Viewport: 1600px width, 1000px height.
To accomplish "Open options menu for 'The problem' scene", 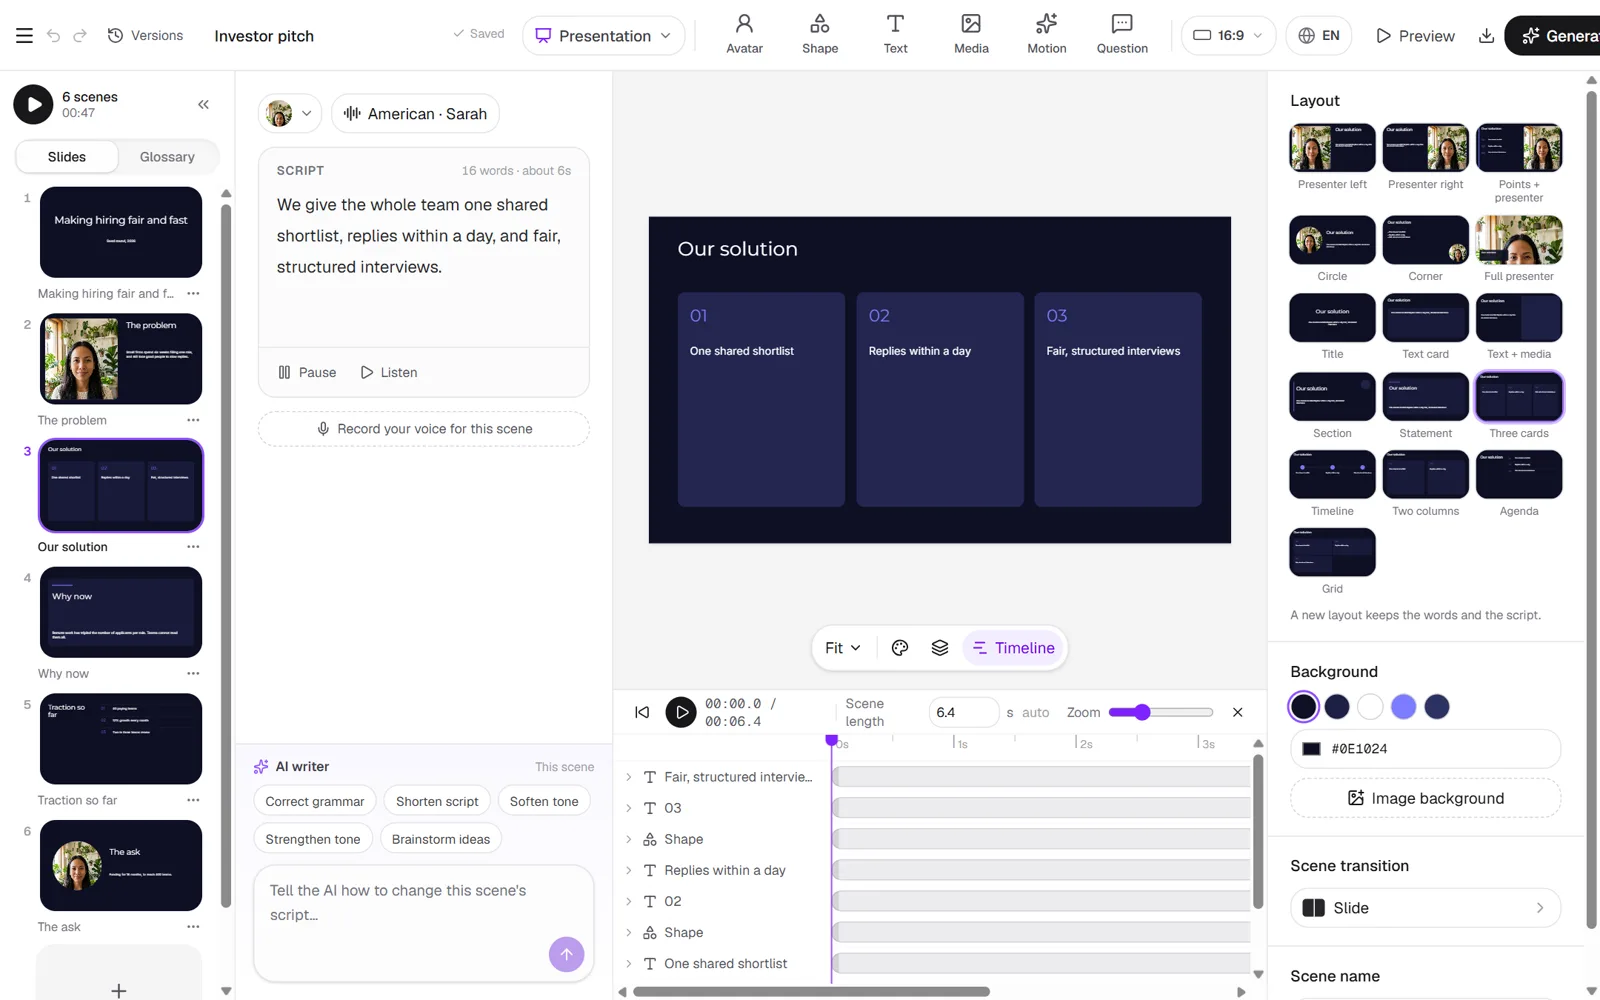I will [x=193, y=420].
